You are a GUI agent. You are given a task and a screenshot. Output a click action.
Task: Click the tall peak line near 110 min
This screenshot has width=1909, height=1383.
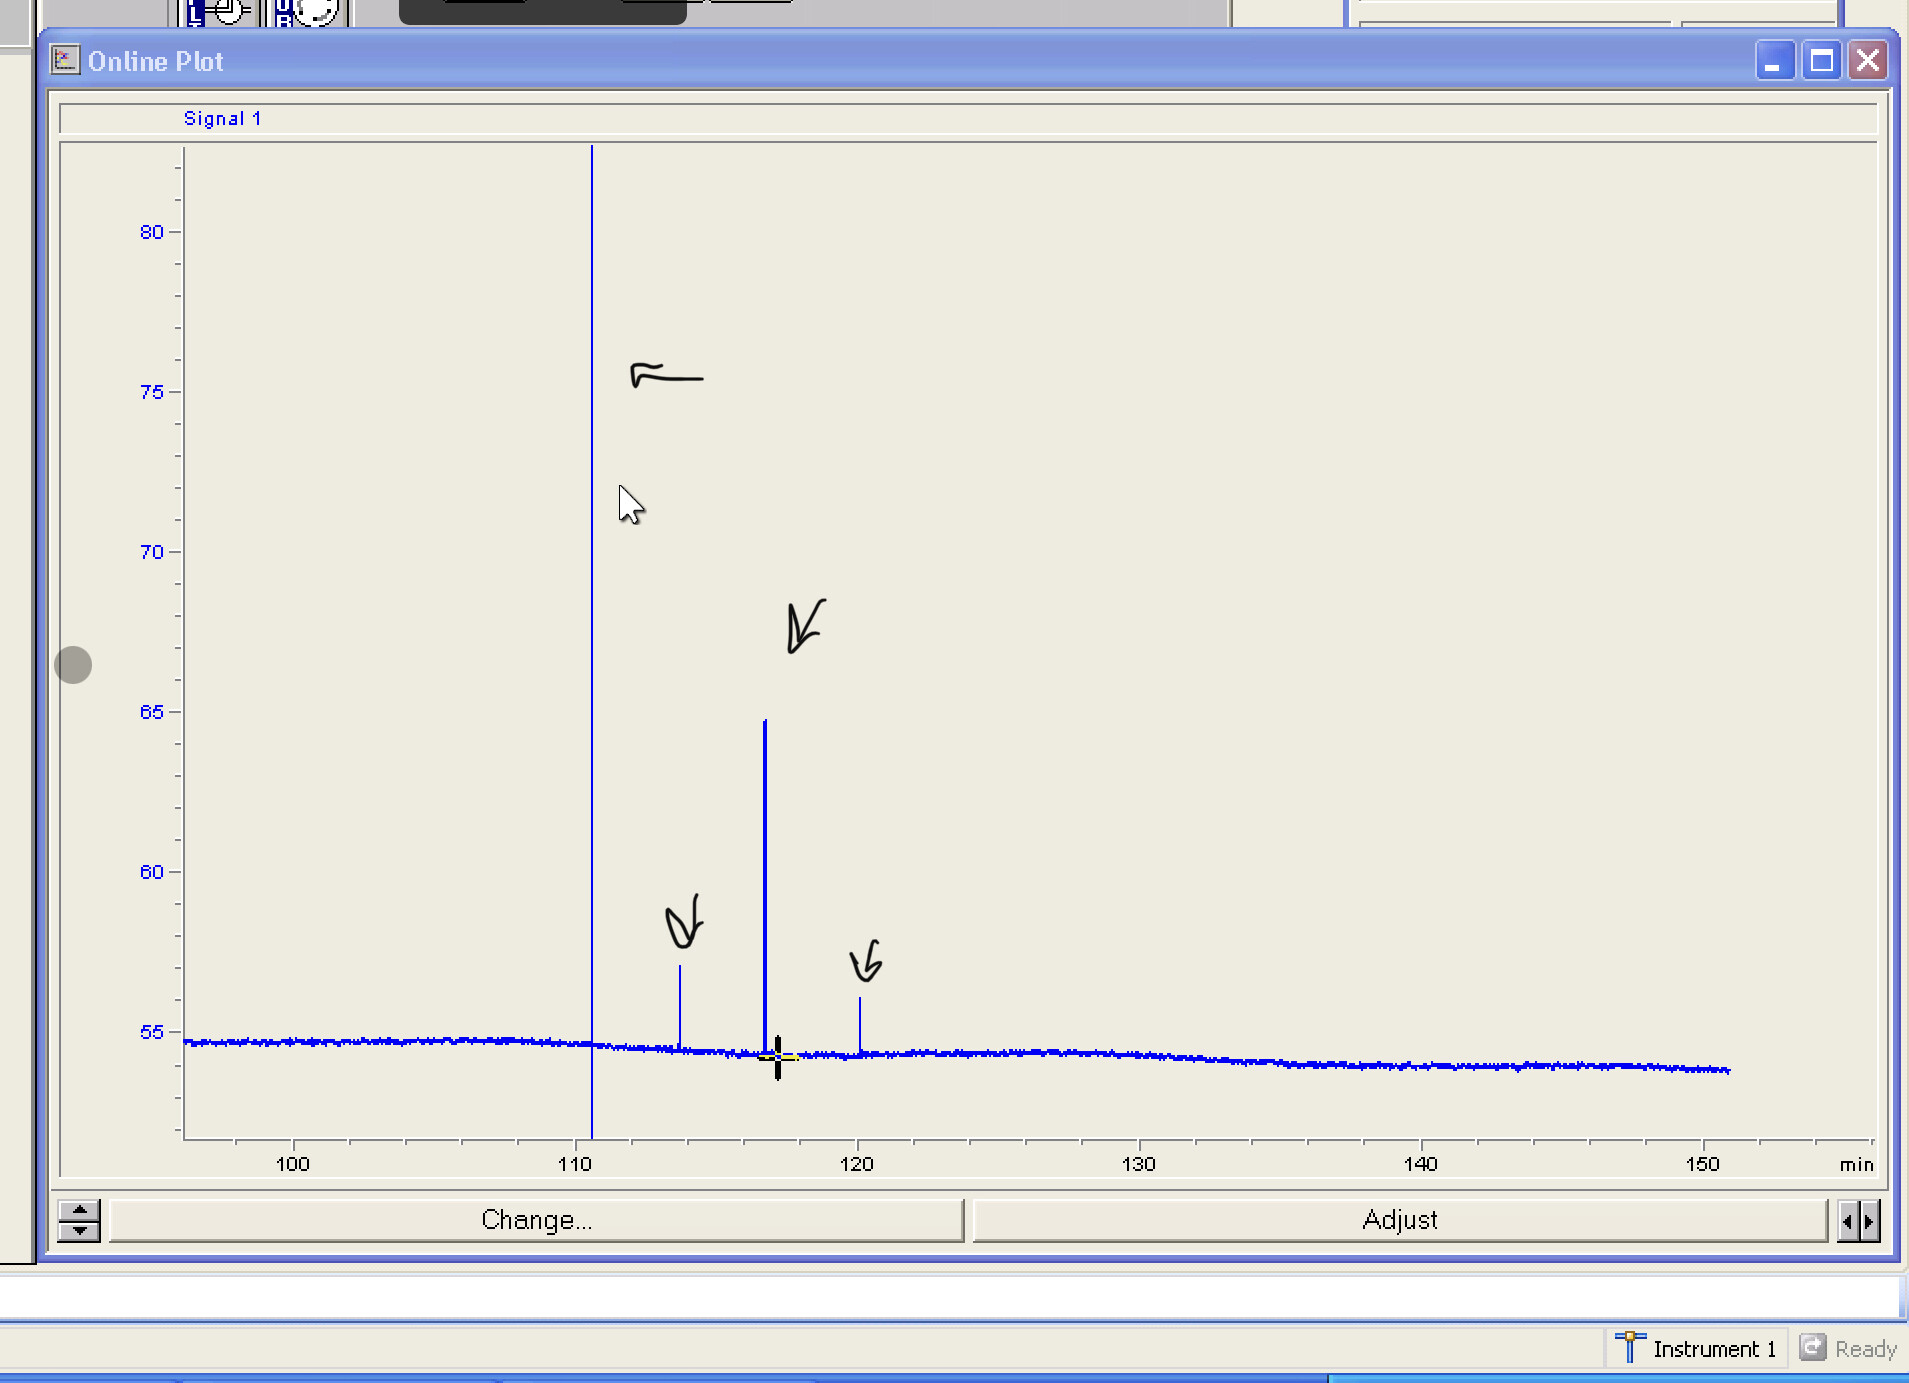(591, 640)
